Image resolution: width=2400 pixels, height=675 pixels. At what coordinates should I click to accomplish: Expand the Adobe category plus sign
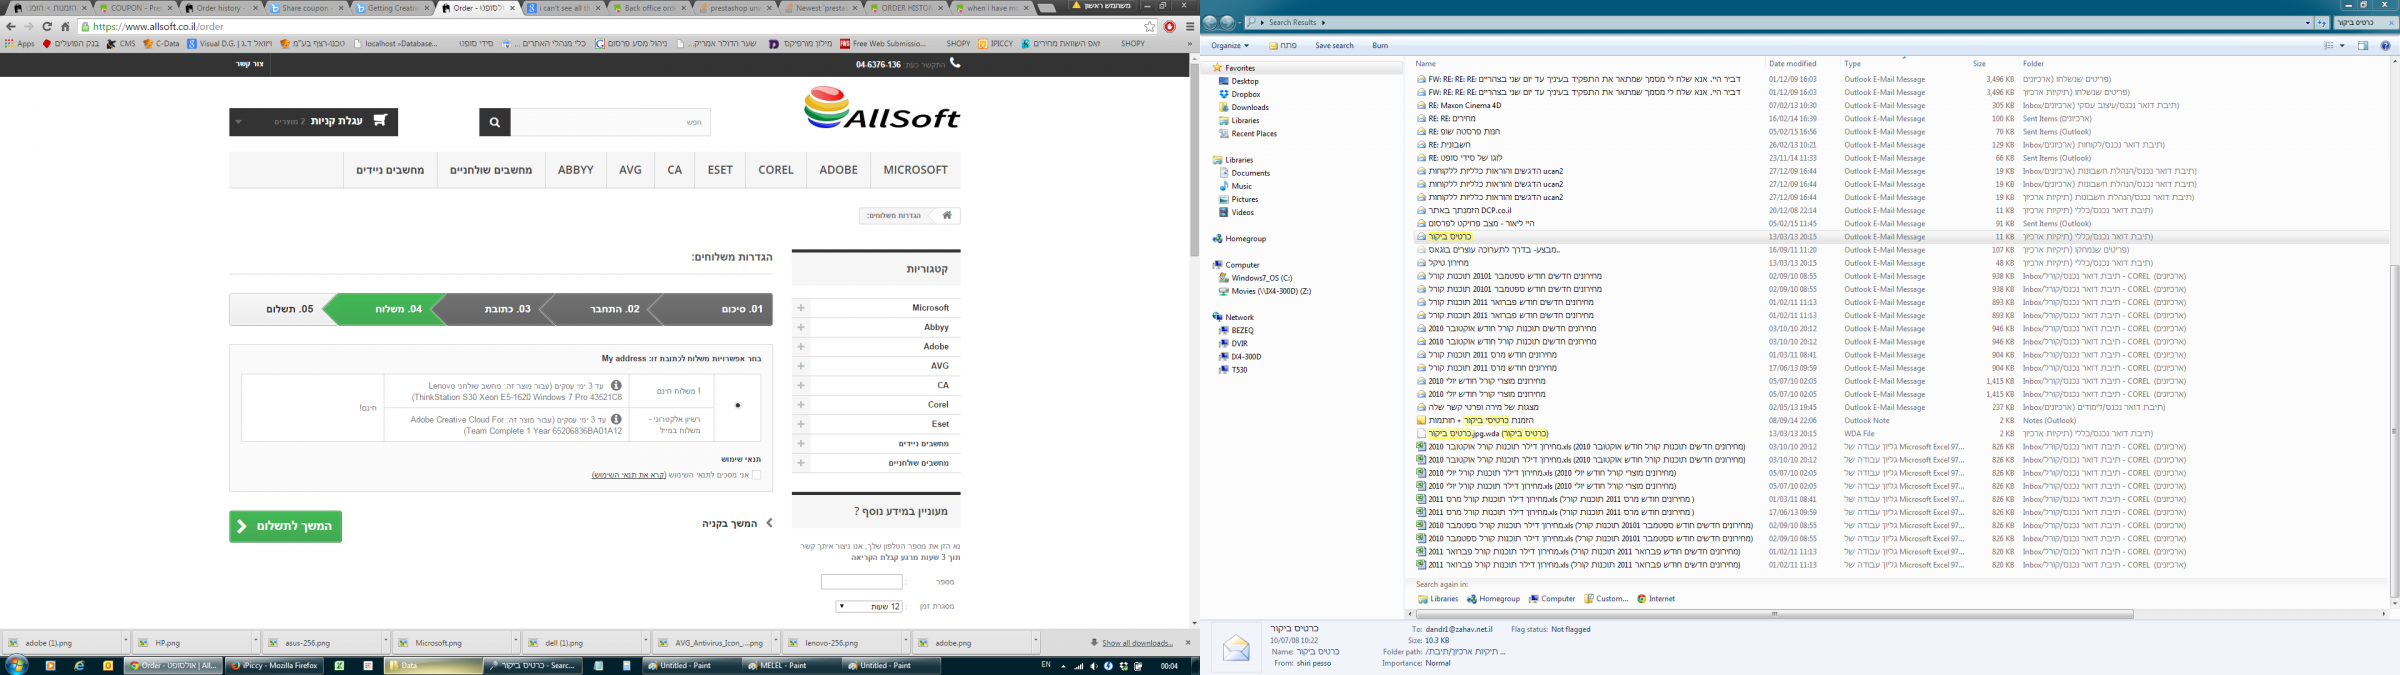(x=801, y=347)
